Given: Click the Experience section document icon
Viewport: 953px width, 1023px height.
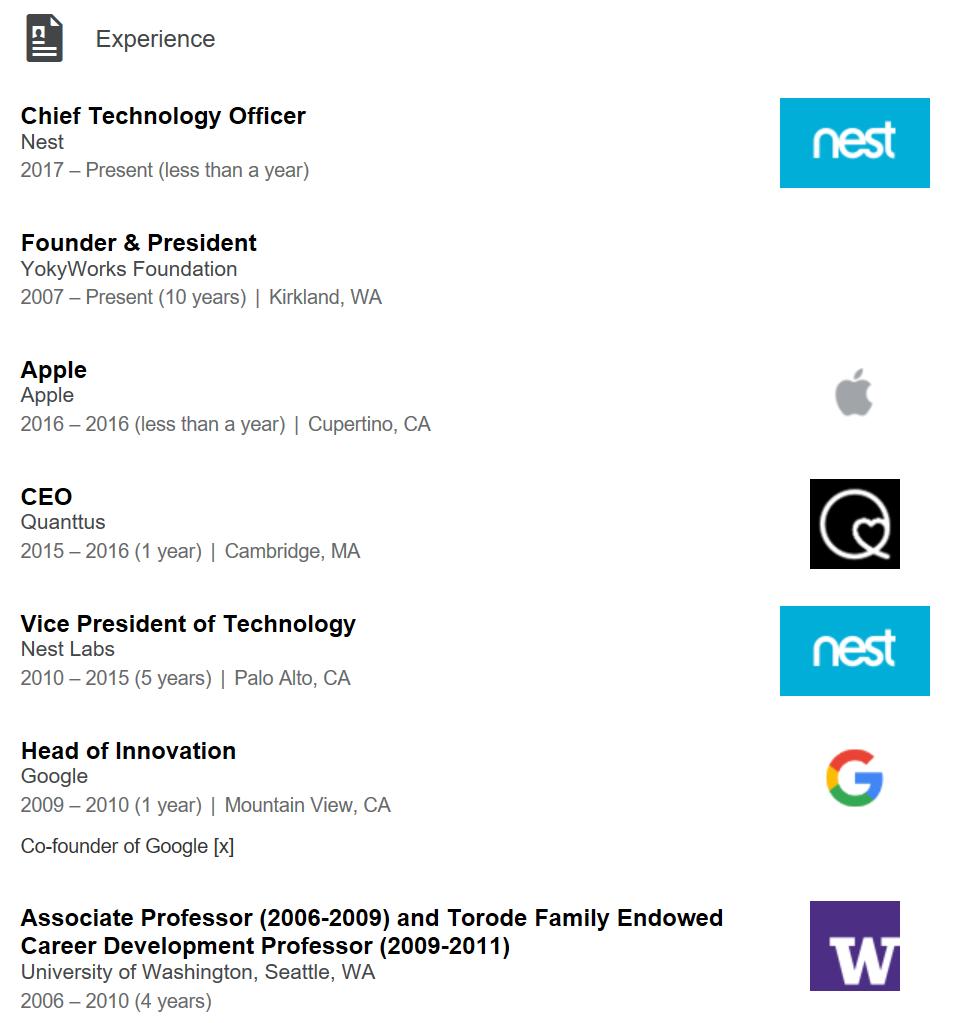Looking at the screenshot, I should (x=44, y=38).
